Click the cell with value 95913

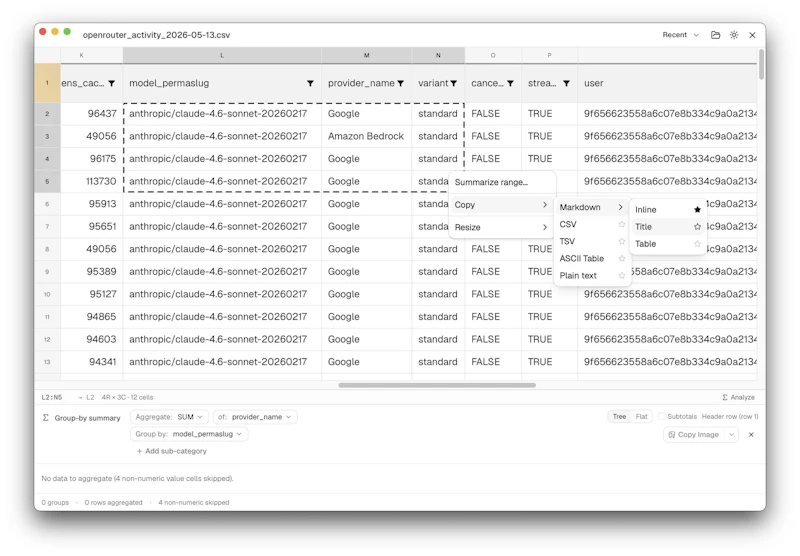coord(91,204)
